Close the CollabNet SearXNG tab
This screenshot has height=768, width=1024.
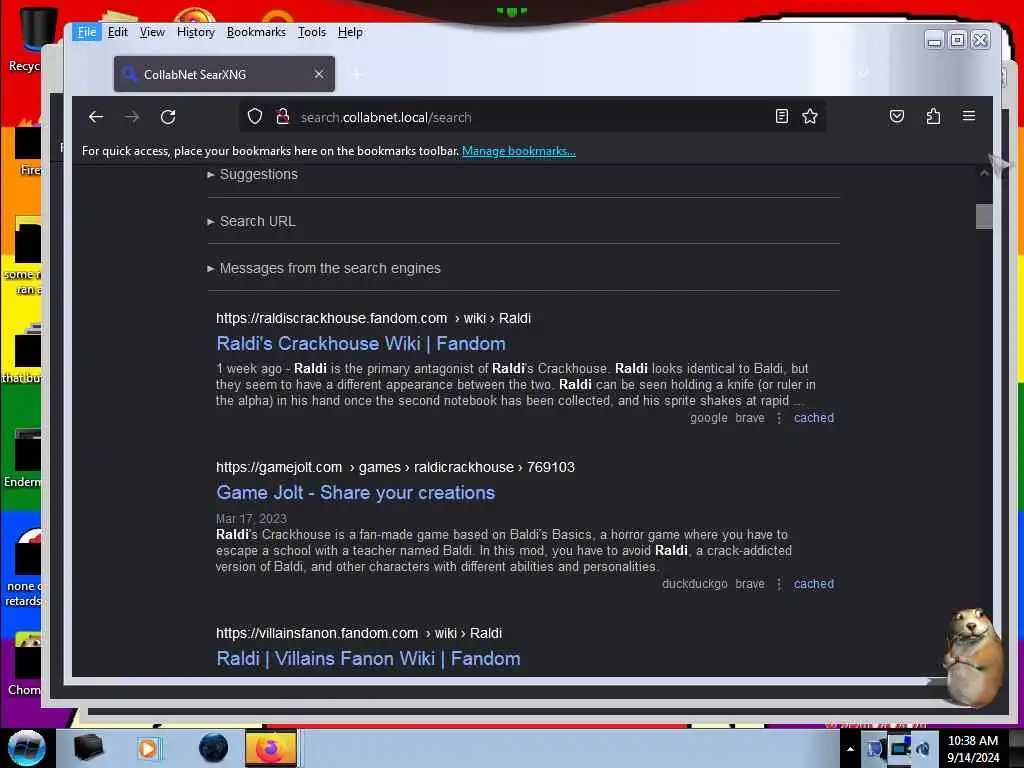tap(319, 74)
